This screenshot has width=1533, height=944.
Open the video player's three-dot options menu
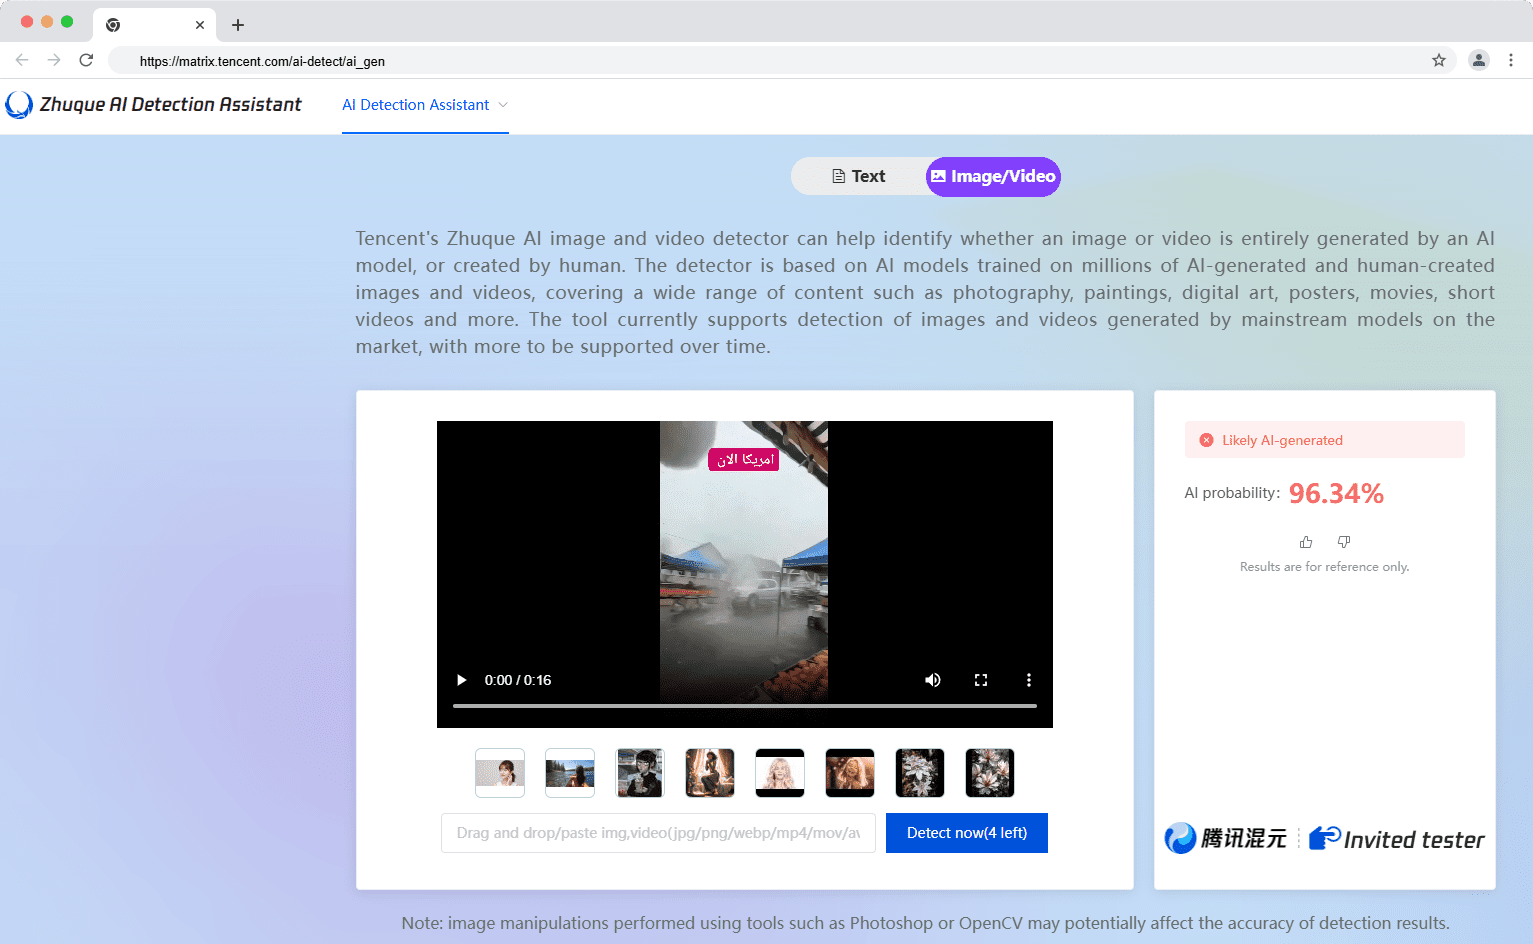tap(1028, 680)
